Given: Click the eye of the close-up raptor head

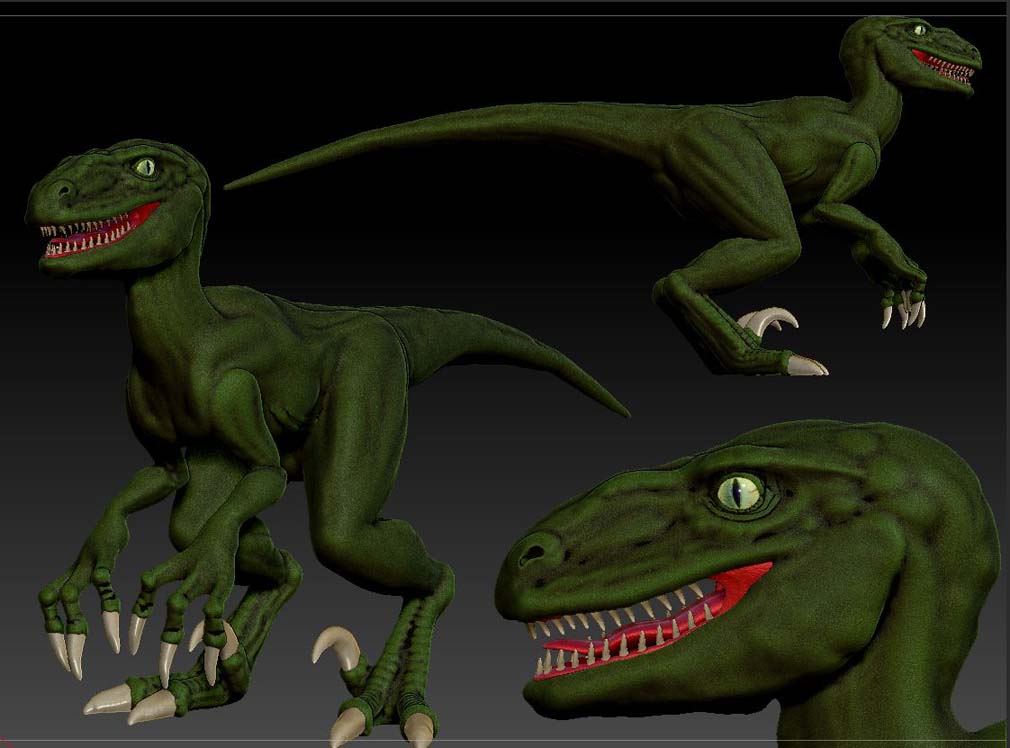Looking at the screenshot, I should [x=741, y=492].
